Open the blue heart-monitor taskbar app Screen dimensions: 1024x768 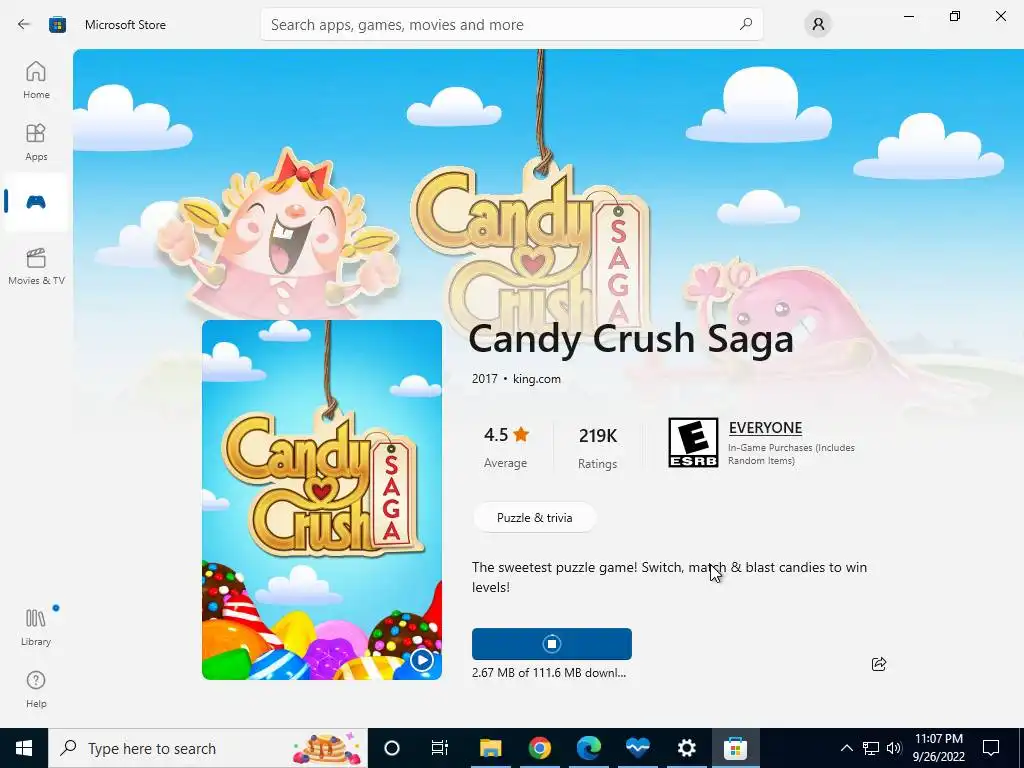coord(637,748)
